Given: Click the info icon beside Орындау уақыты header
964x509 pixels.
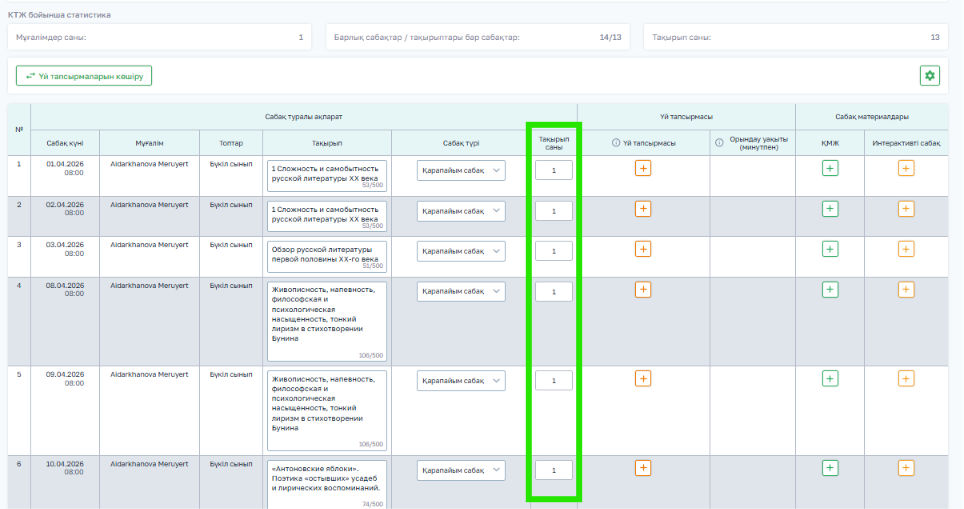Looking at the screenshot, I should coord(719,143).
